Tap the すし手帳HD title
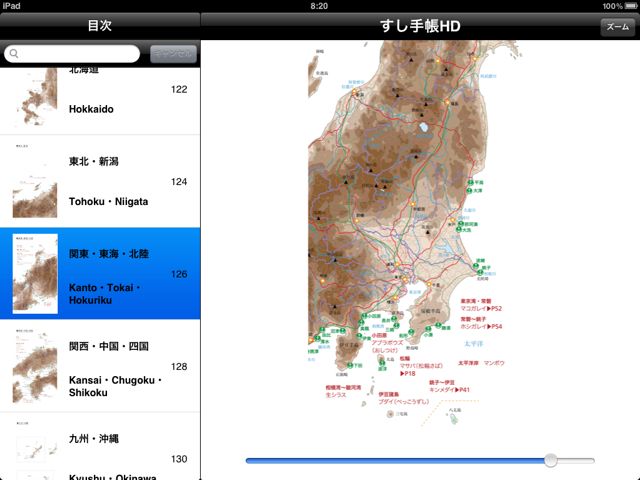Image resolution: width=640 pixels, height=480 pixels. (x=420, y=26)
